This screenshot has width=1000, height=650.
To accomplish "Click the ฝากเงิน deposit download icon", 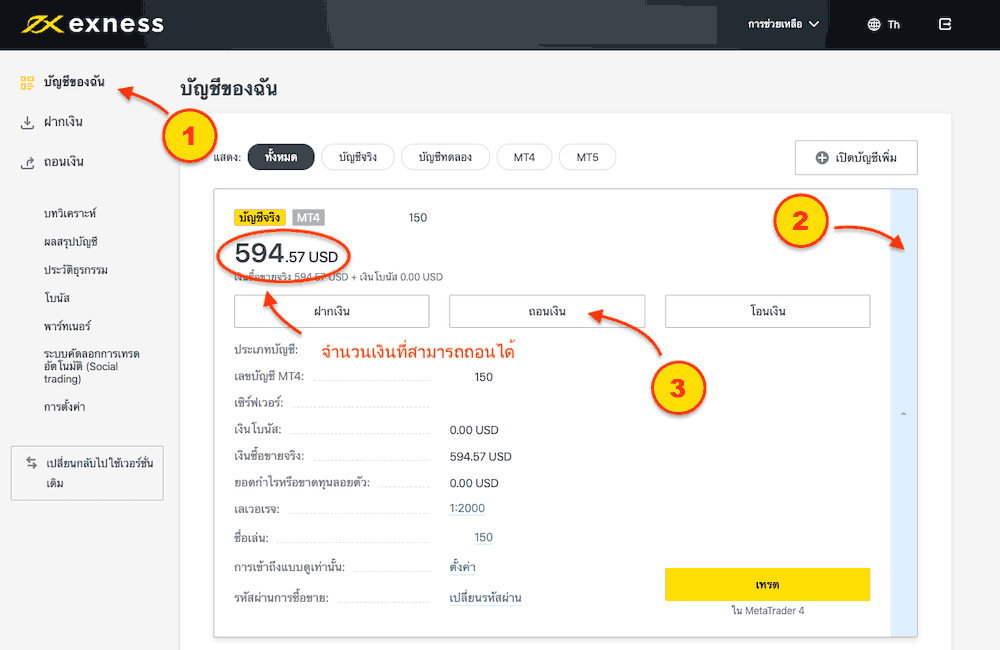I will [27, 122].
